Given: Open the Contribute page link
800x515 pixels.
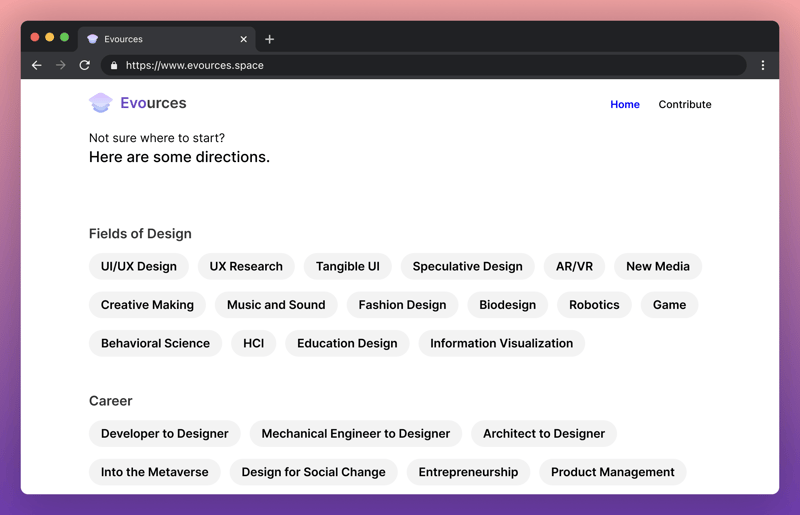Looking at the screenshot, I should 684,104.
